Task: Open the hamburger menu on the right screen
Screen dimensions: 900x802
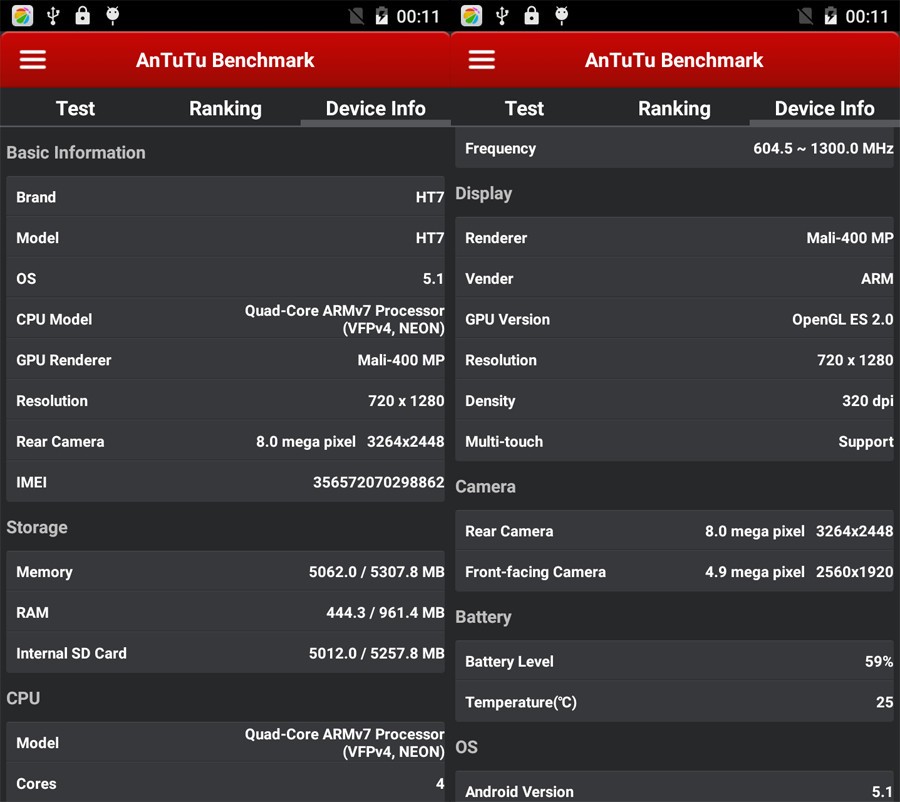Action: [x=482, y=60]
